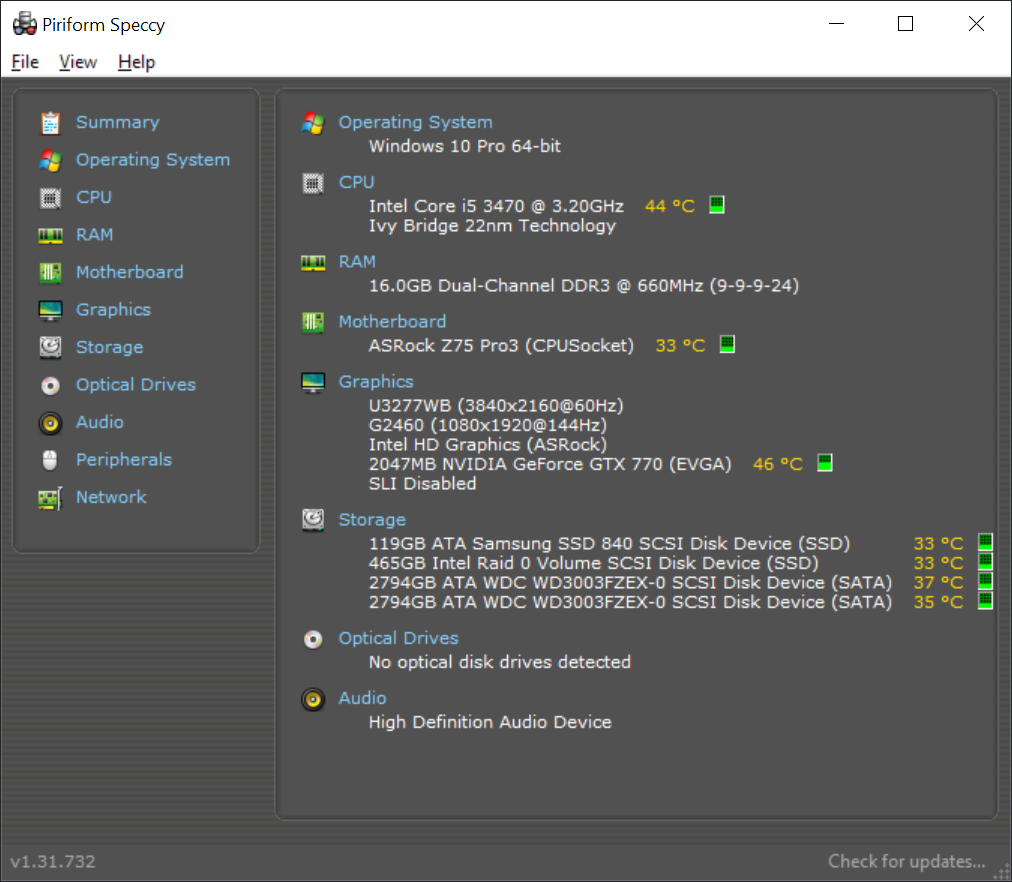Click the U3277WB (3840x2160@60Hz) monitor line
The height and width of the screenshot is (882, 1012).
pyautogui.click(x=496, y=406)
